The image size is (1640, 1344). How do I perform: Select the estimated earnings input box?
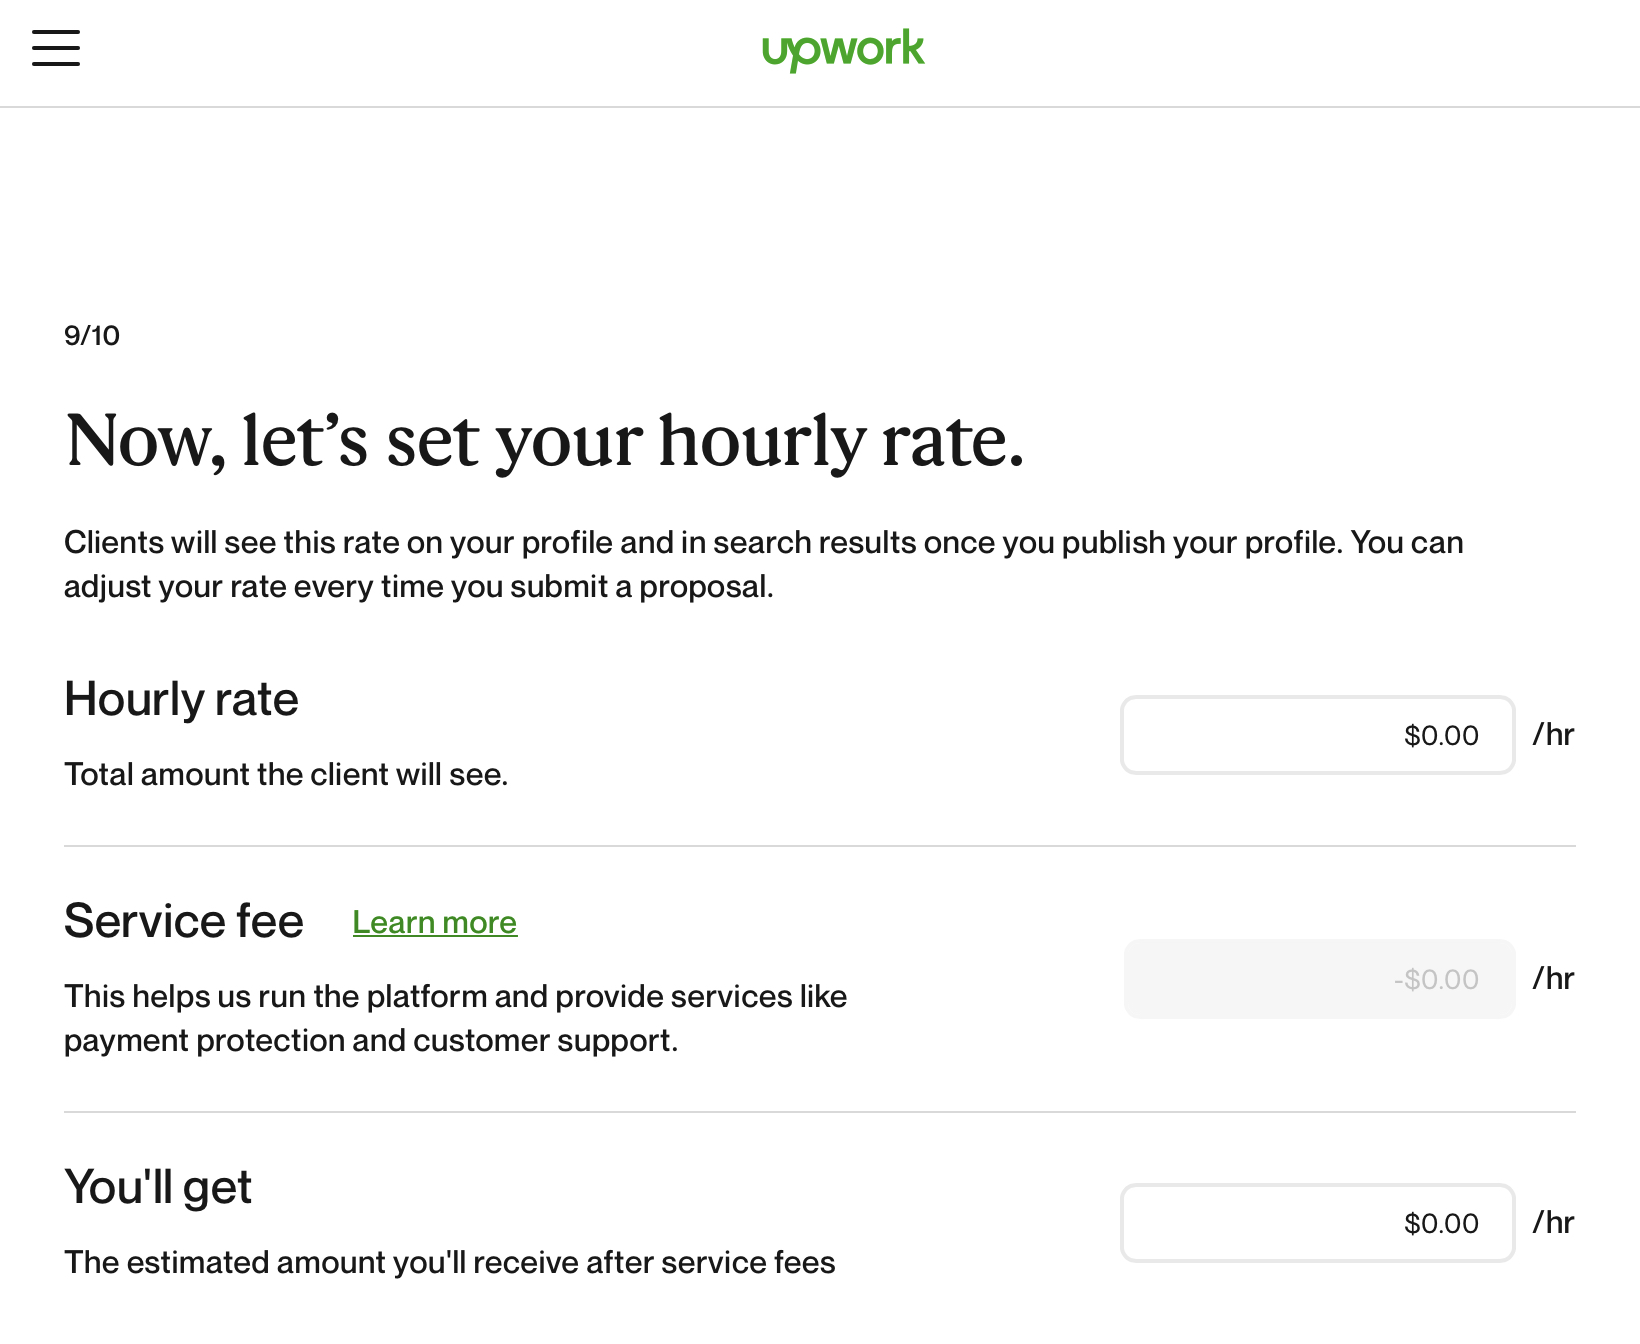(x=1316, y=1222)
